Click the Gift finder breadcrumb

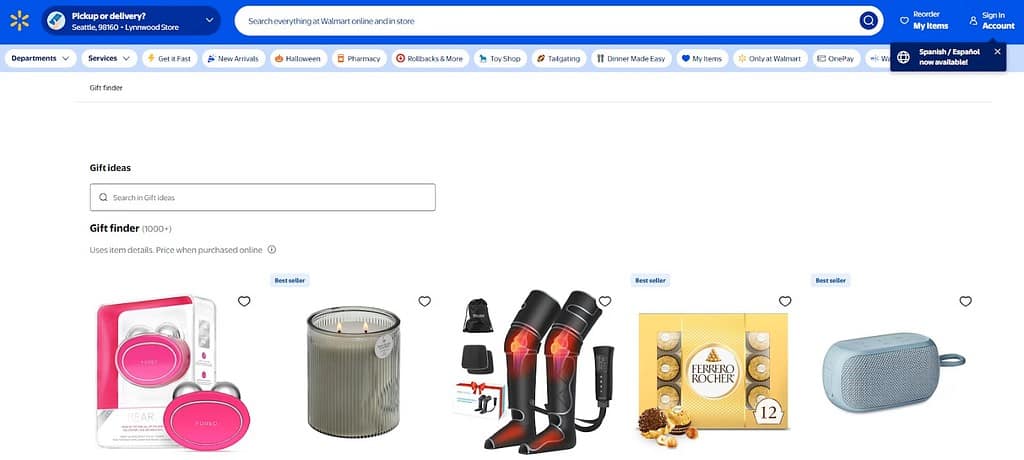click(106, 88)
